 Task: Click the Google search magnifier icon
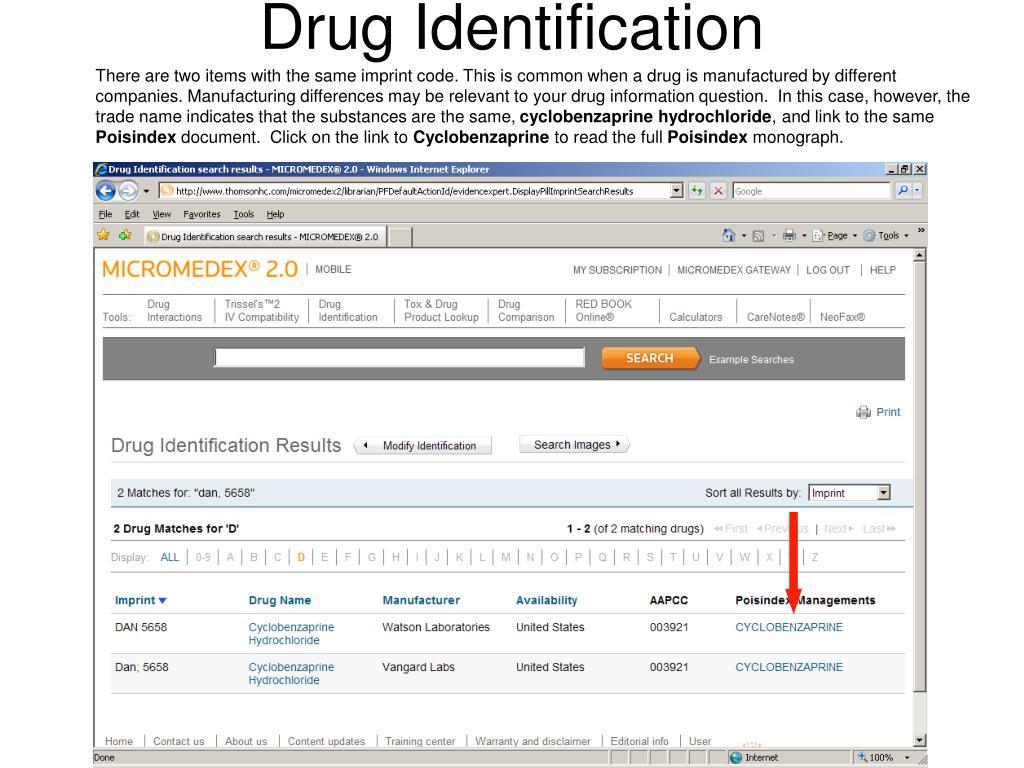pos(903,191)
